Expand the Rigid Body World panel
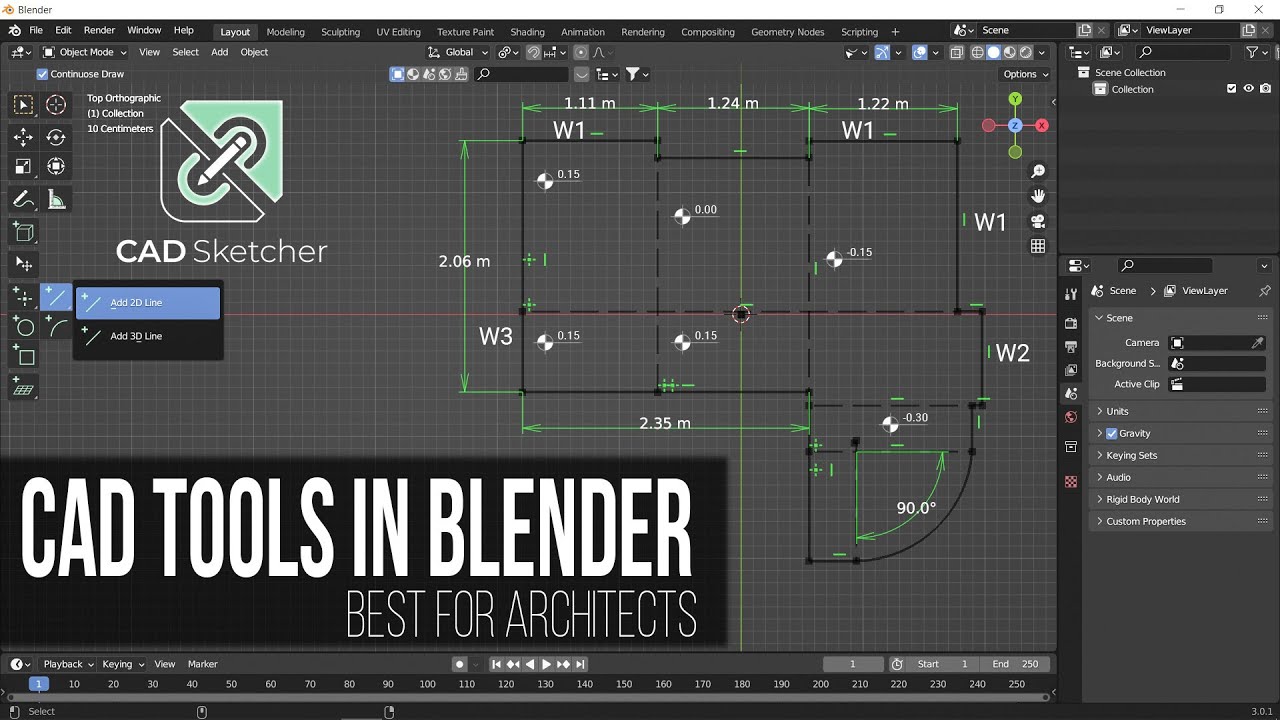Screen dimensions: 1280x720 1180,499
